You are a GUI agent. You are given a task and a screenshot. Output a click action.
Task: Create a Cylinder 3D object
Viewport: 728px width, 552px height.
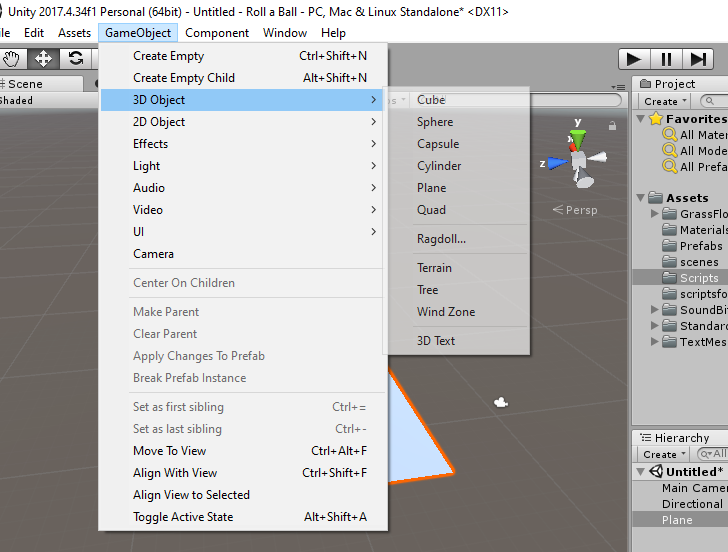[457, 166]
